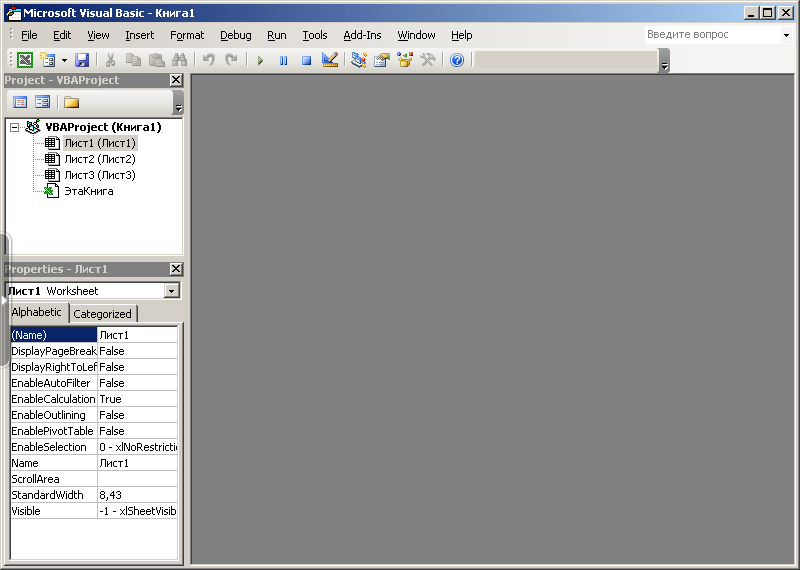Click the Run Sub play icon
This screenshot has width=800, height=570.
click(x=260, y=60)
